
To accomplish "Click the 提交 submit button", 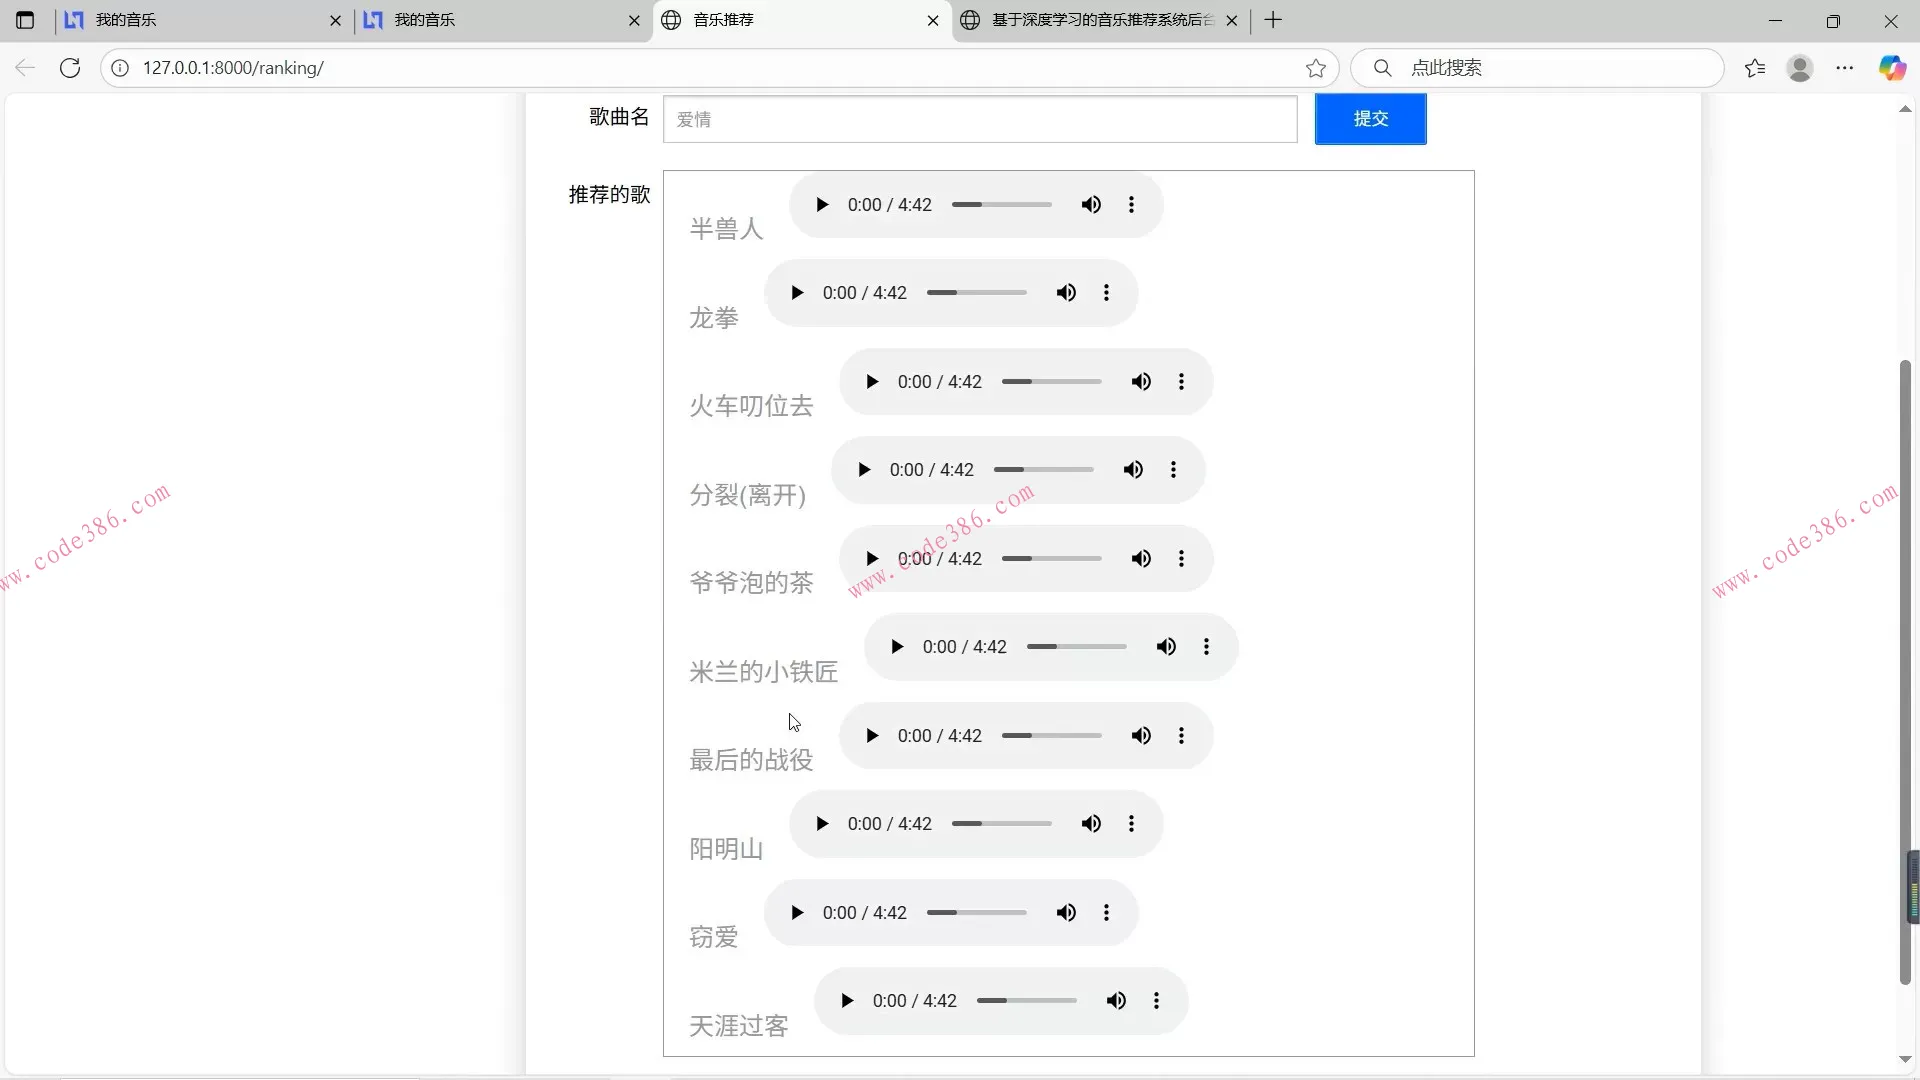I will 1370,118.
